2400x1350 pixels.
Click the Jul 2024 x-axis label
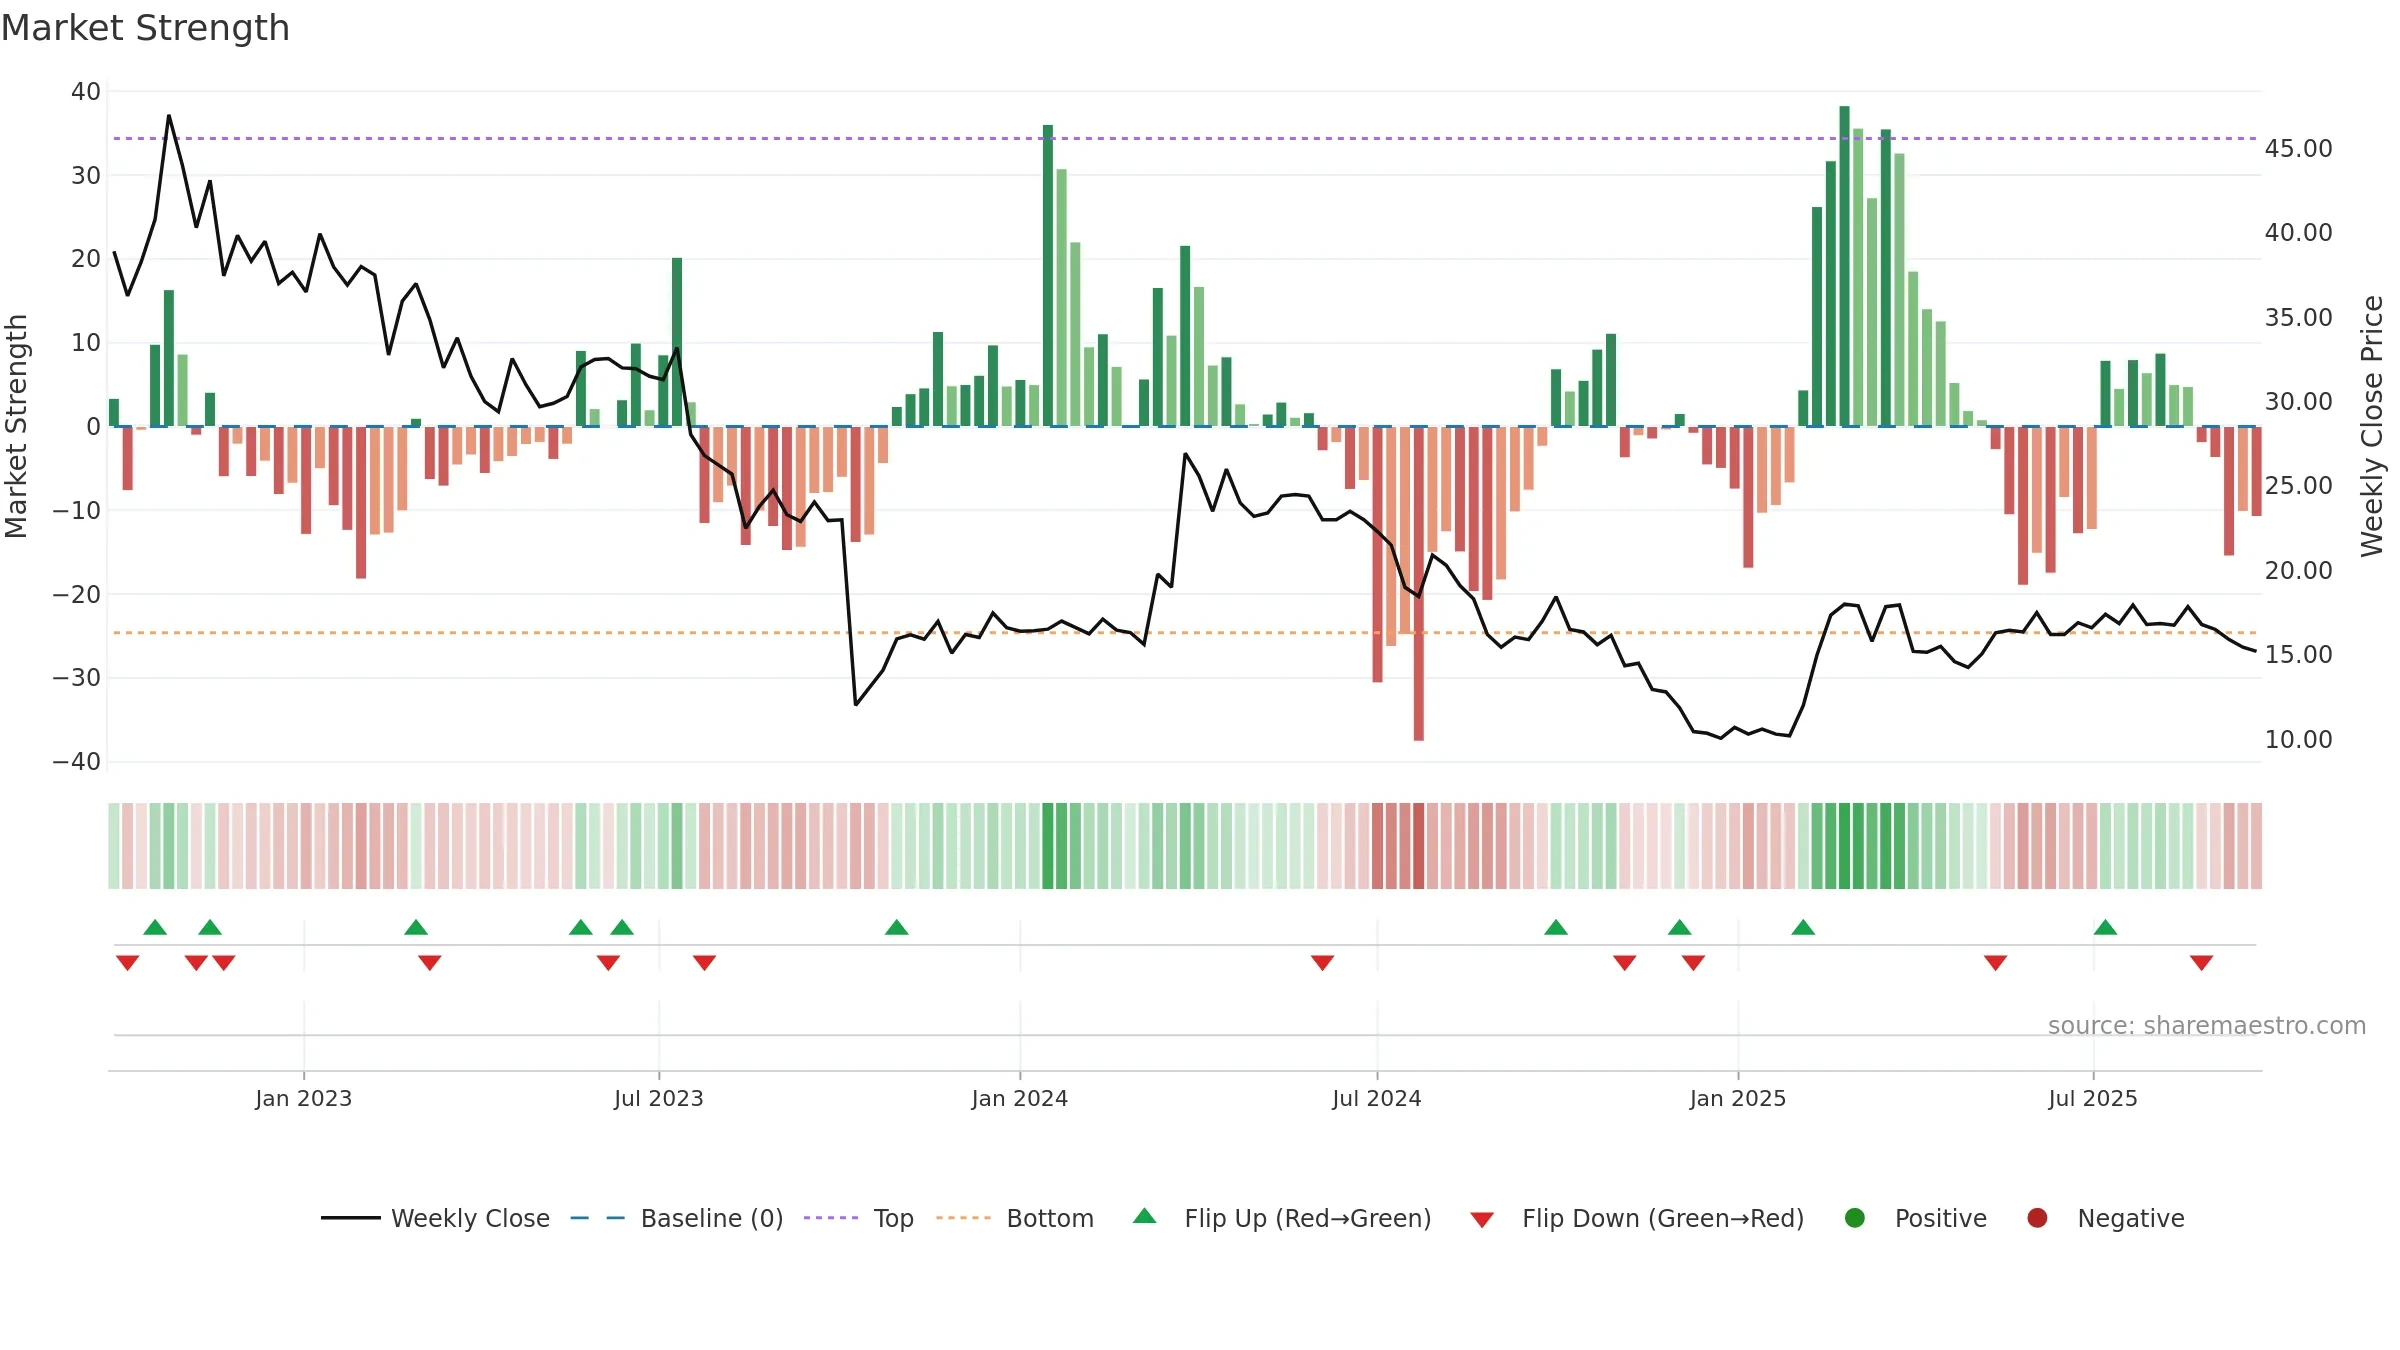[1377, 1098]
